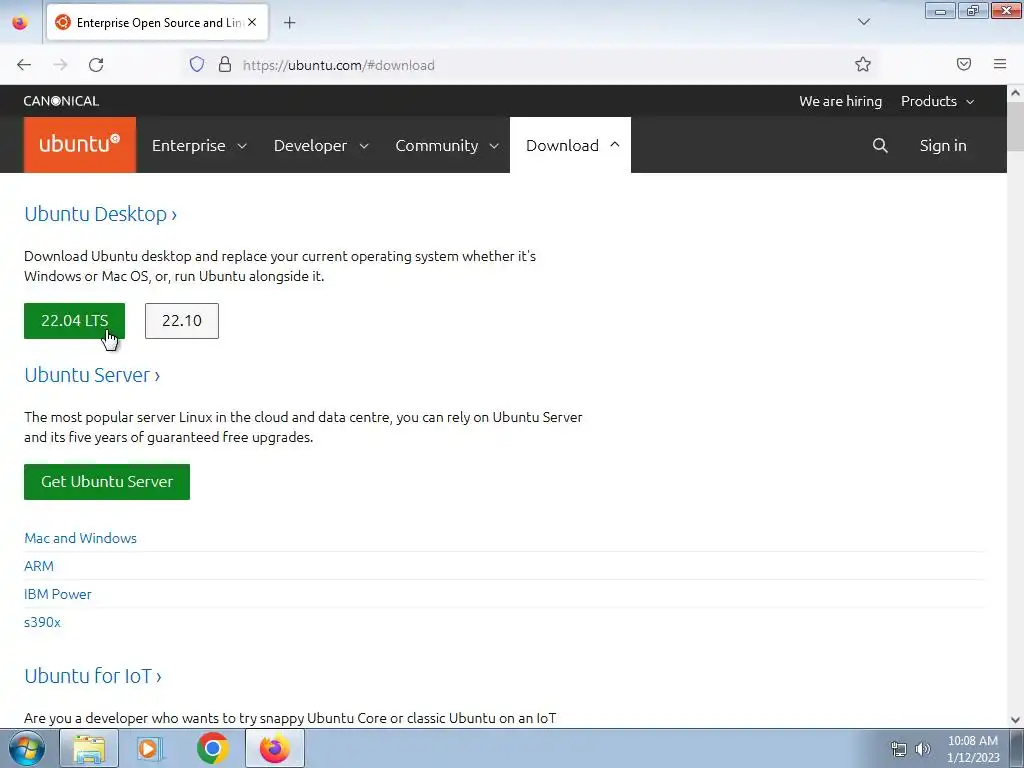Open the Ubuntu for IoT heading link
1024x768 pixels.
pyautogui.click(x=93, y=675)
